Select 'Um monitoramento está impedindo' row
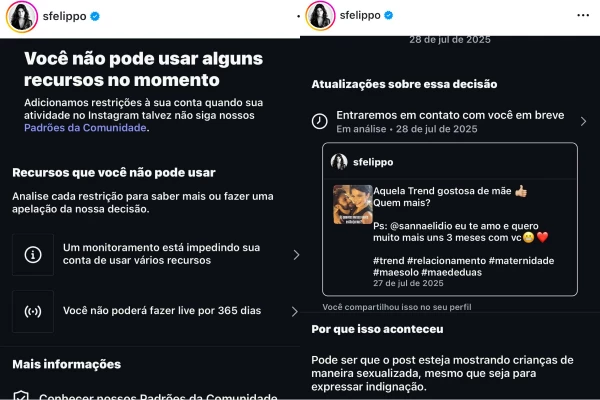The width and height of the screenshot is (600, 400). [x=156, y=255]
